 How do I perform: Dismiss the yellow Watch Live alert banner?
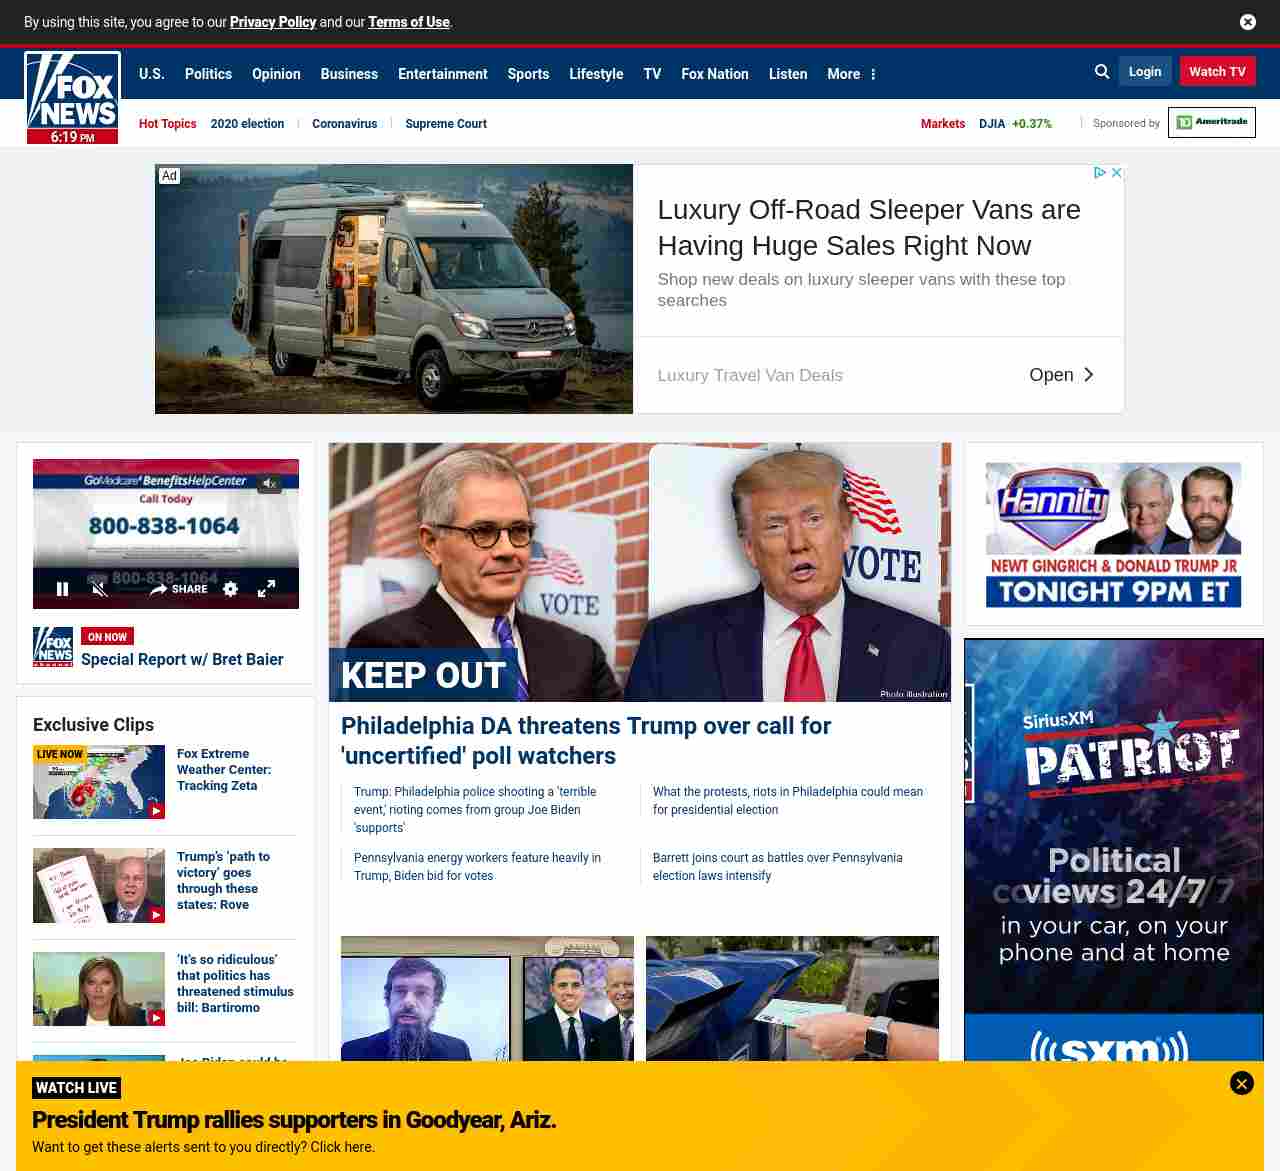(x=1241, y=1083)
